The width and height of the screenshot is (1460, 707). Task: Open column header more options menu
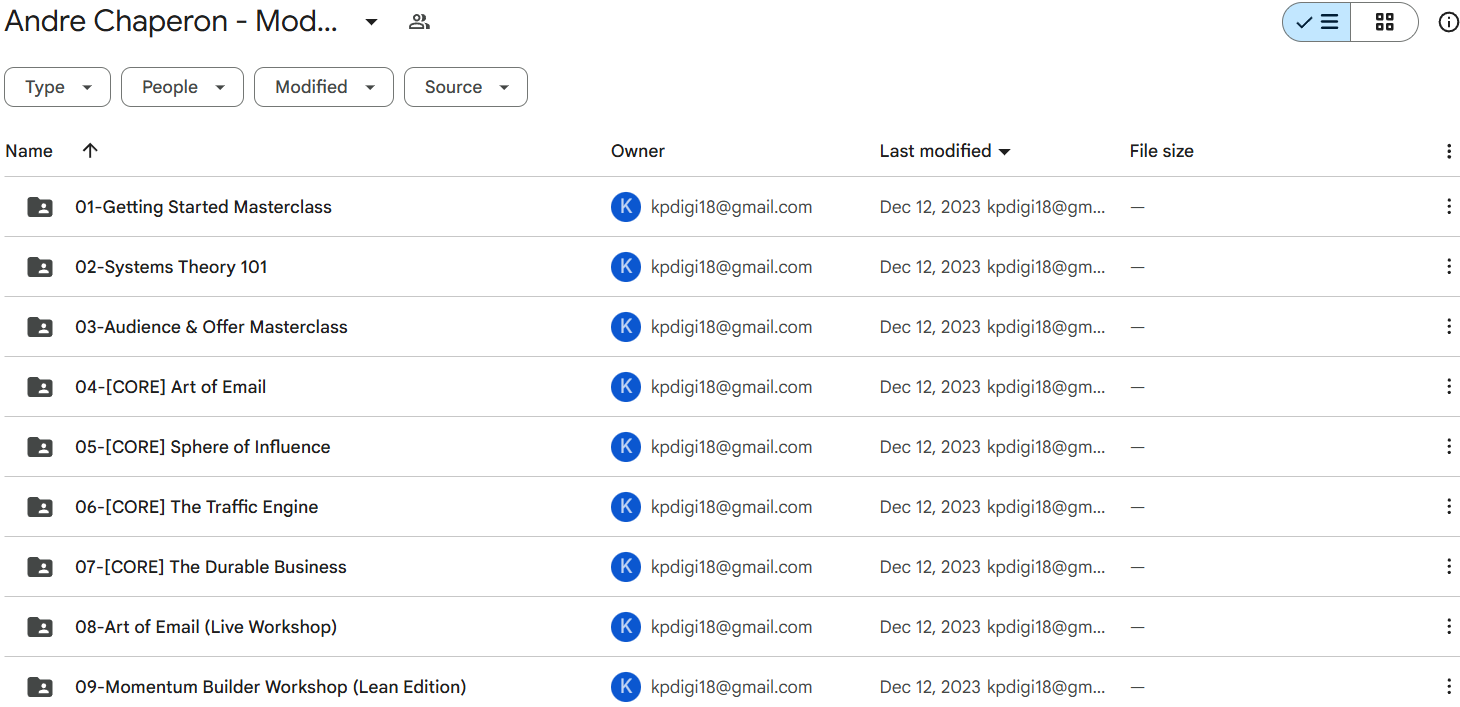tap(1449, 151)
